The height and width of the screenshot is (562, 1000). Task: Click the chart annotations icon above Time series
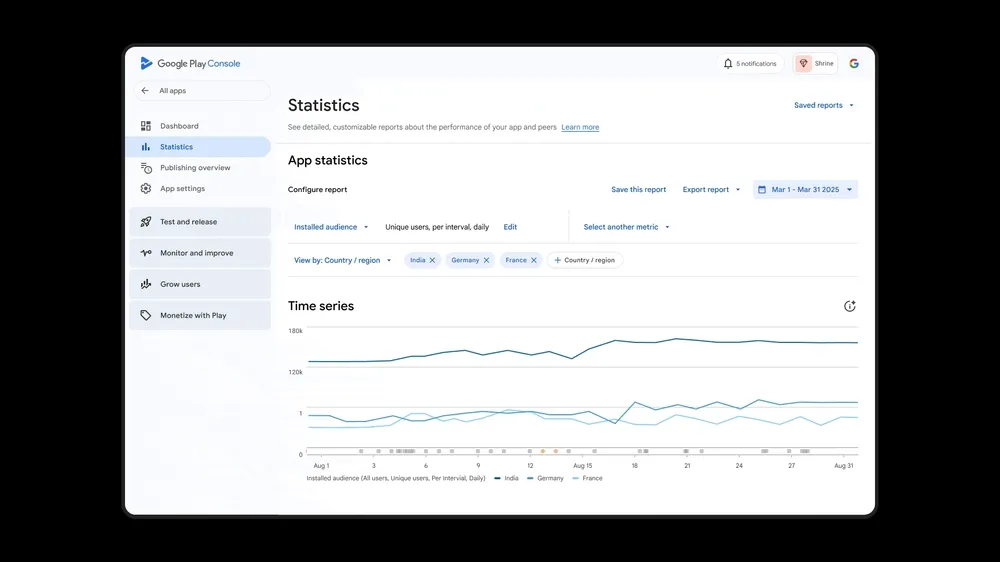(x=850, y=306)
